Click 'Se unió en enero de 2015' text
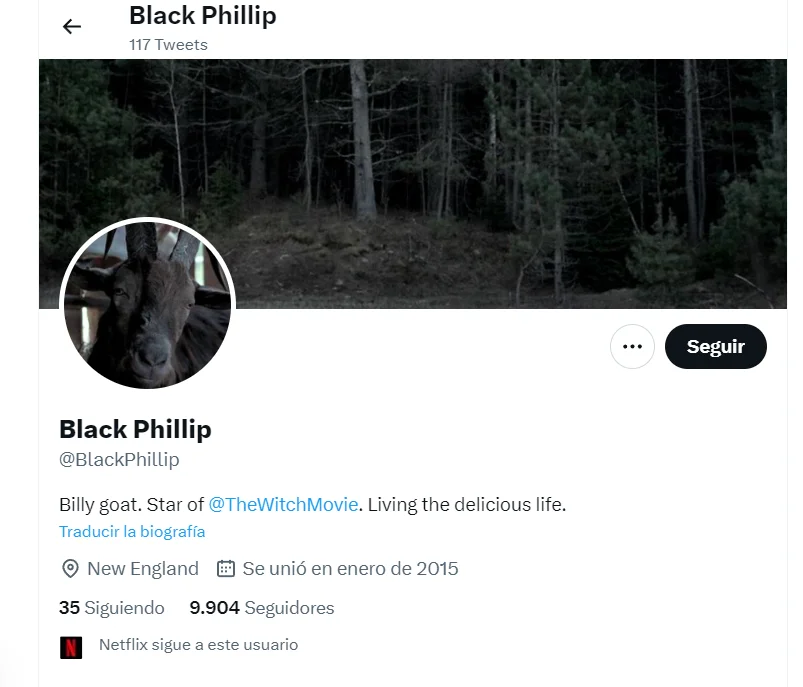Image resolution: width=803 pixels, height=687 pixels. pos(350,569)
